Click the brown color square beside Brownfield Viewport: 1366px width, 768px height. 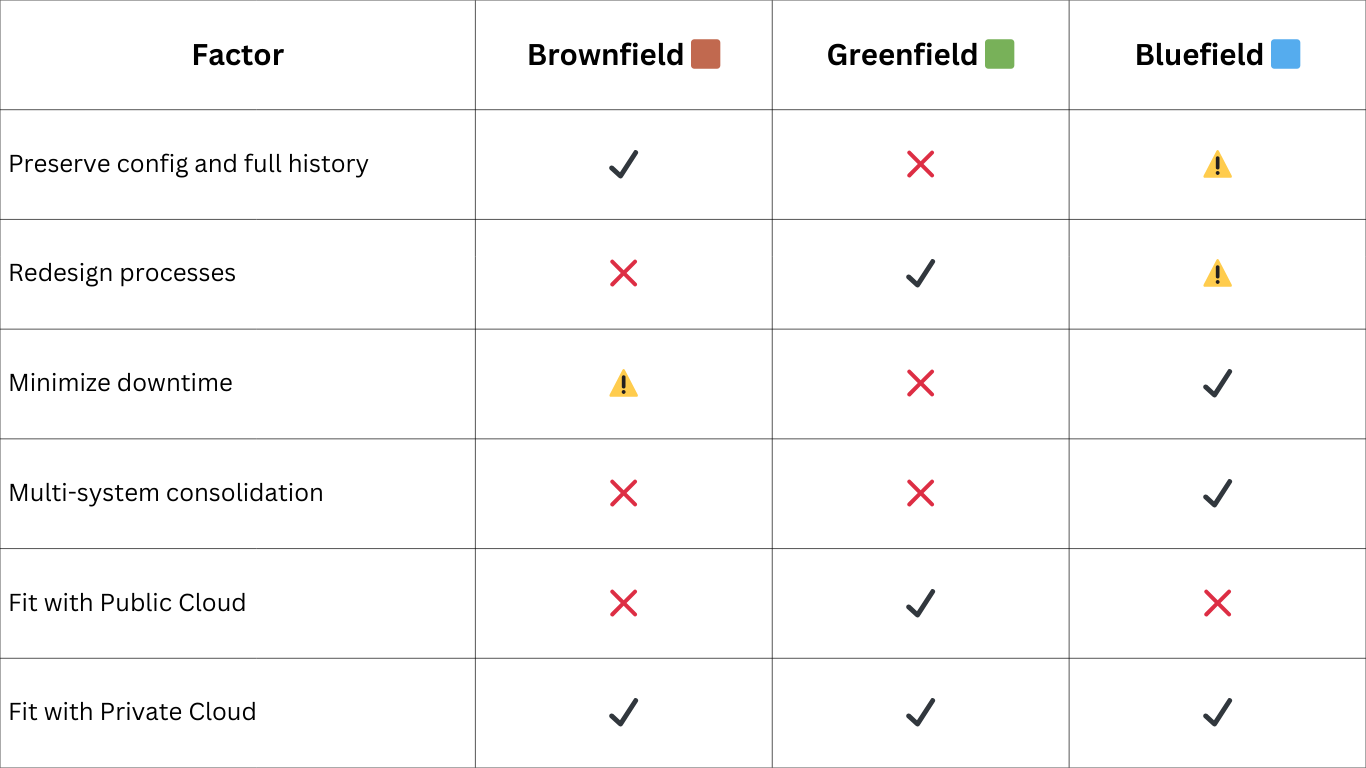pos(706,54)
